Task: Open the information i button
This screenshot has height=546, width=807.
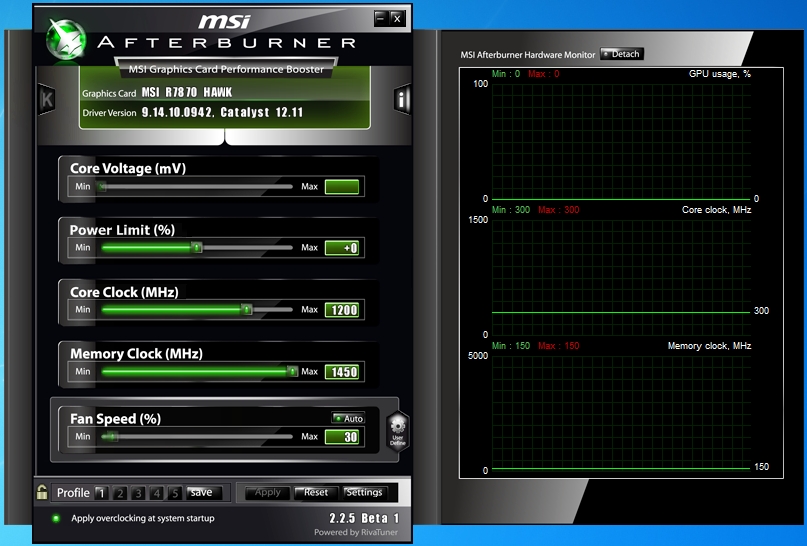Action: coord(402,98)
